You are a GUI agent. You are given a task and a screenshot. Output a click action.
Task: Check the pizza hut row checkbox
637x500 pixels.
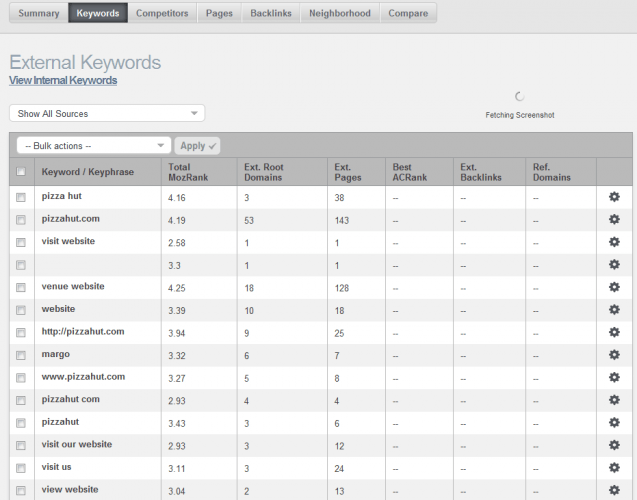click(21, 197)
